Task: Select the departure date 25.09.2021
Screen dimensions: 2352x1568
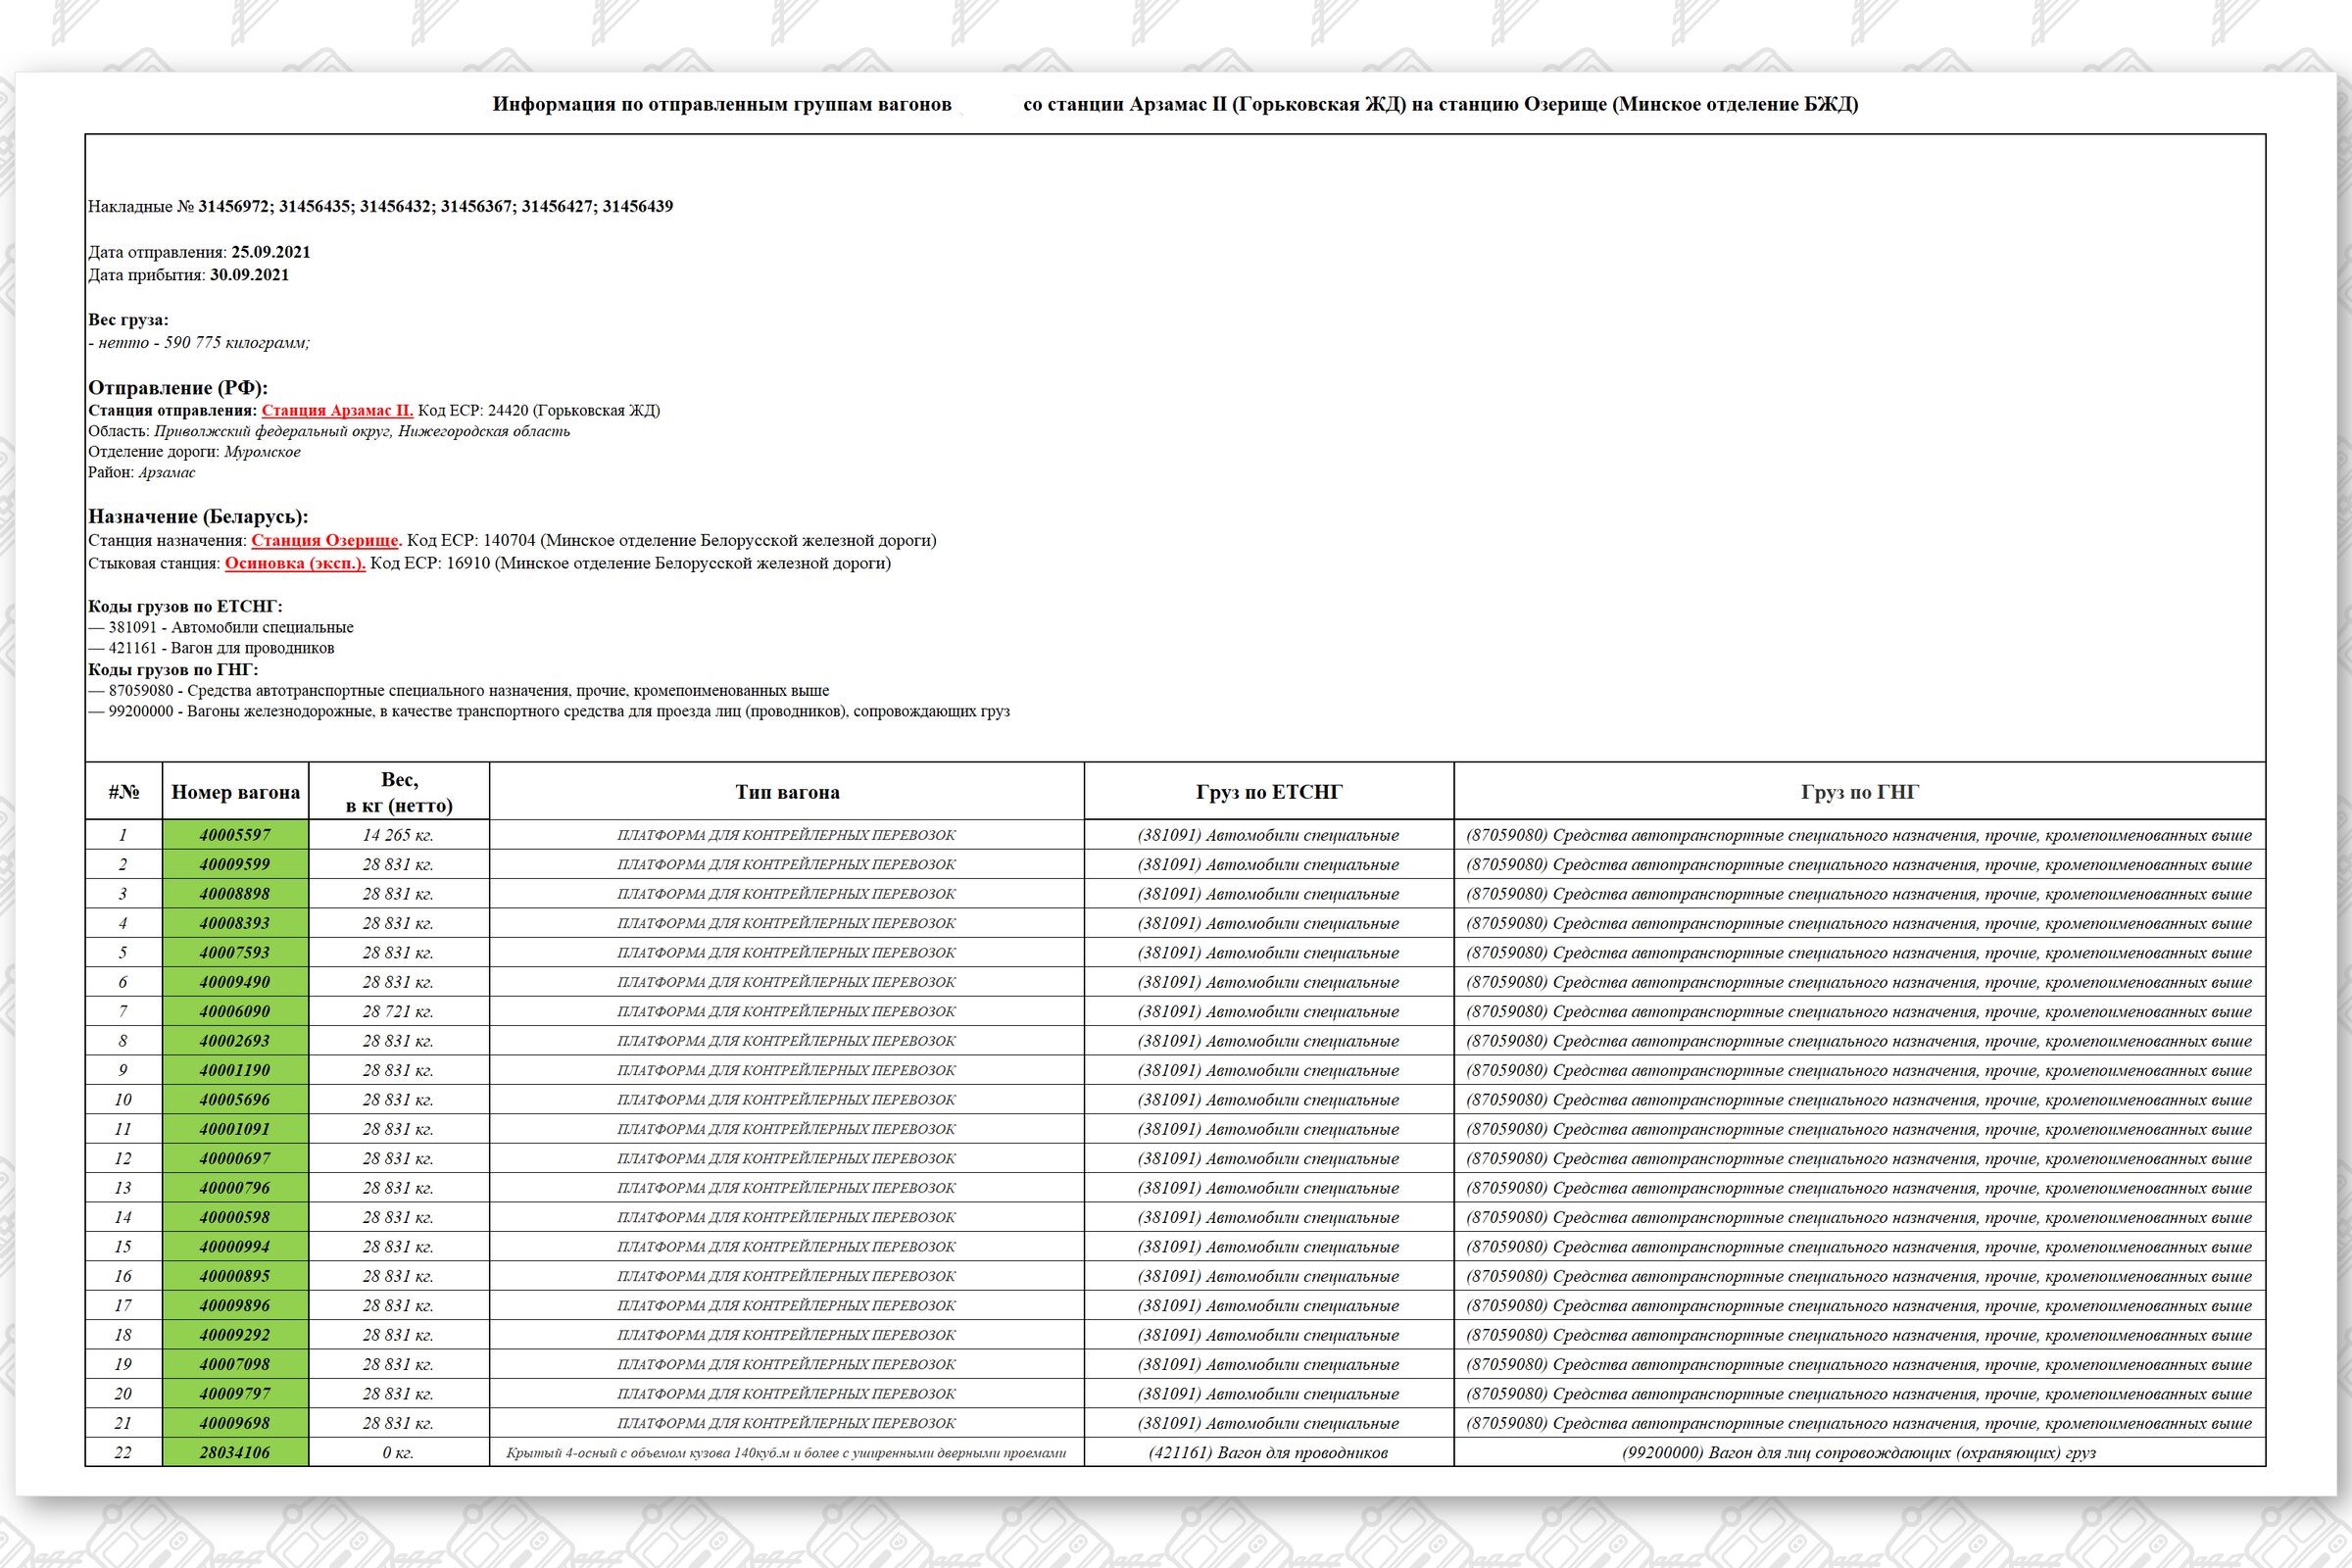Action: tap(270, 252)
